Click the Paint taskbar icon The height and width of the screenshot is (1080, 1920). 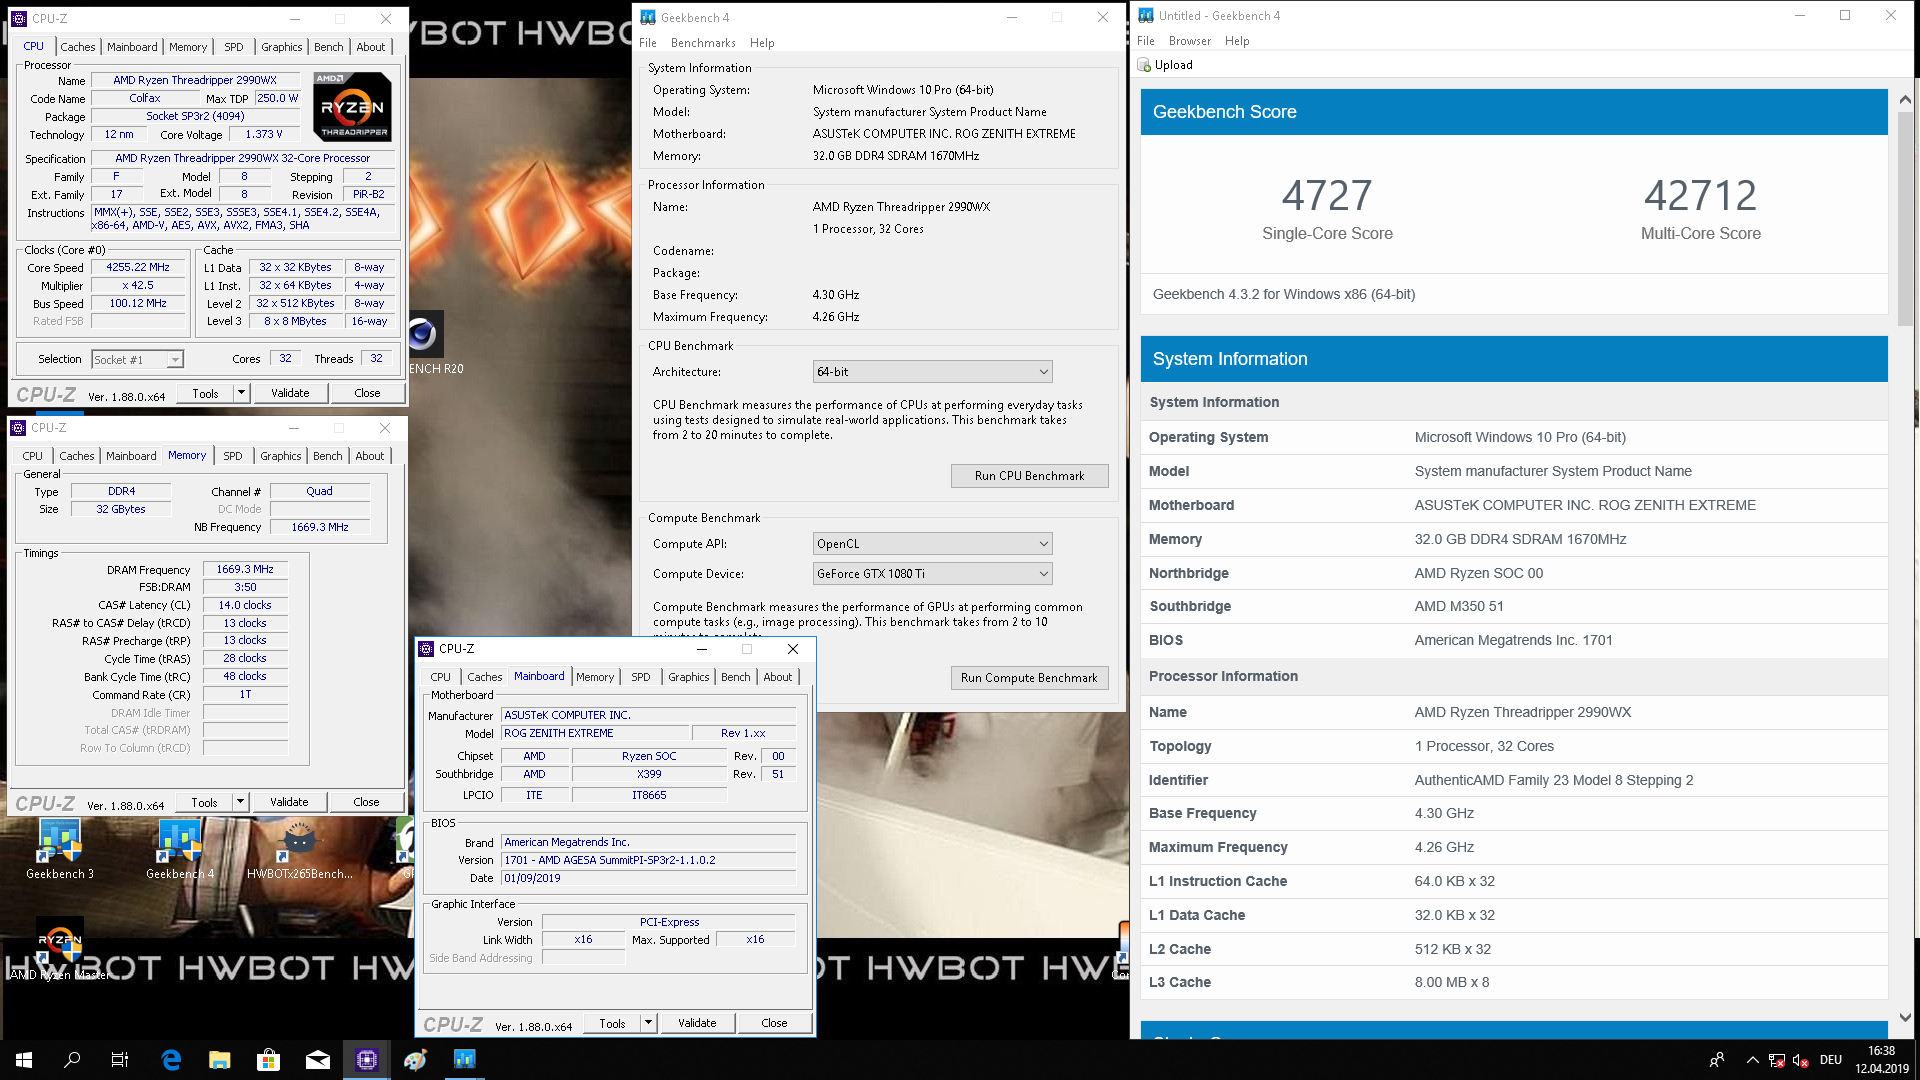[x=415, y=1060]
